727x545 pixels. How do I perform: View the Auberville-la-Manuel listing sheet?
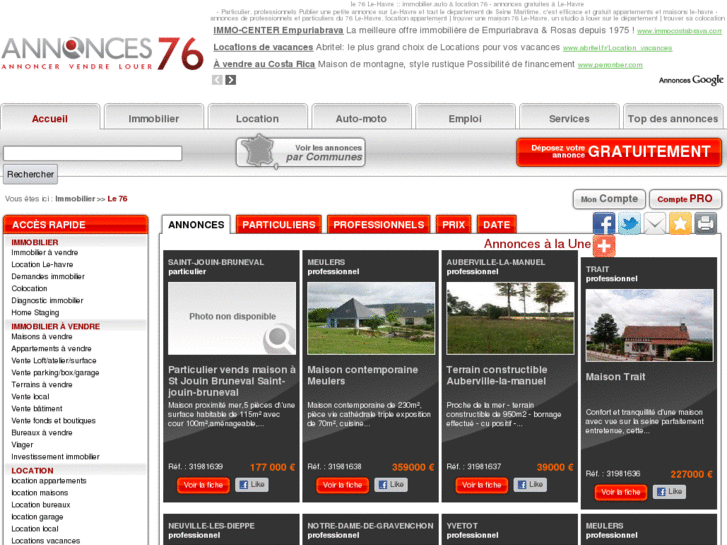pyautogui.click(x=482, y=485)
